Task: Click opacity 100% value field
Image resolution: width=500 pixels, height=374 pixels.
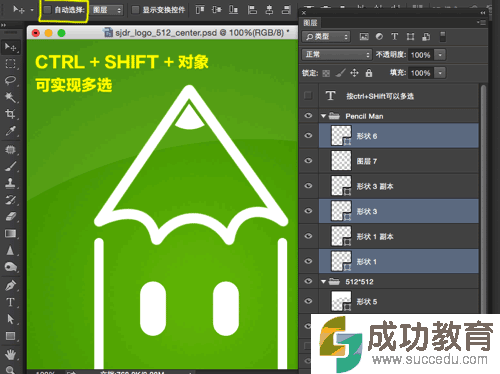Action: click(421, 55)
